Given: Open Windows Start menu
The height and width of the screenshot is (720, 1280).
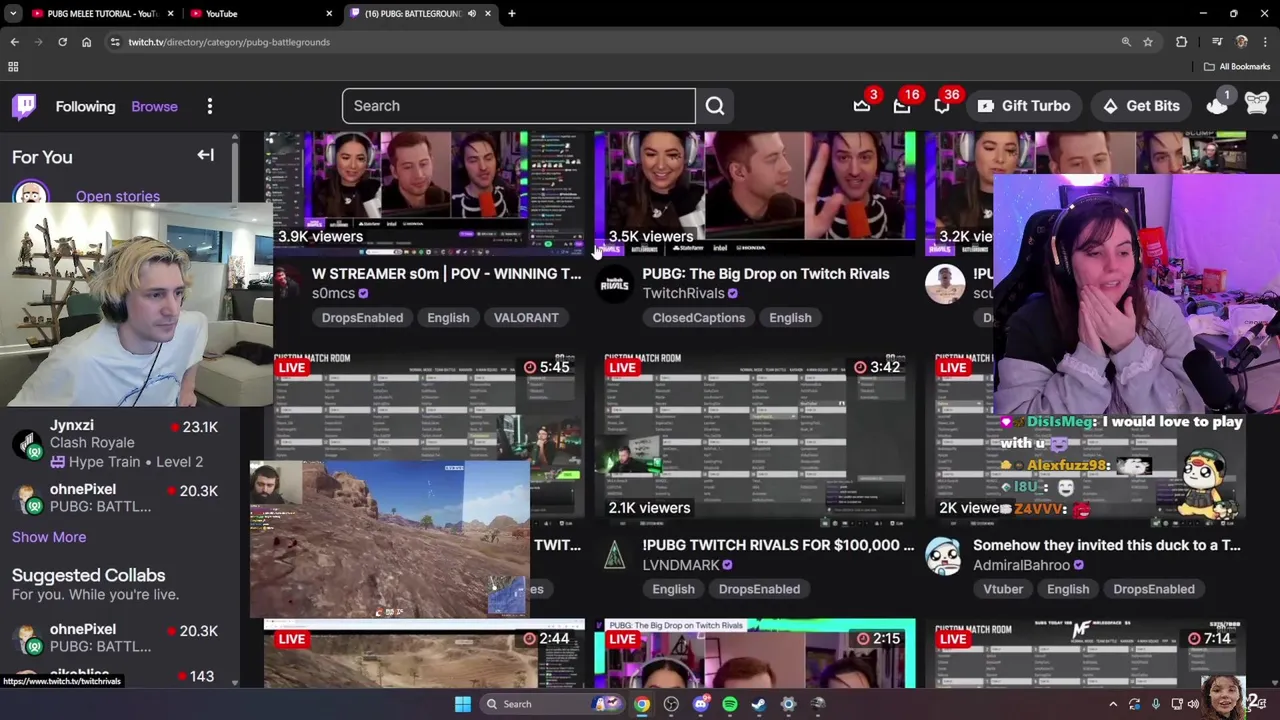Looking at the screenshot, I should (x=462, y=704).
